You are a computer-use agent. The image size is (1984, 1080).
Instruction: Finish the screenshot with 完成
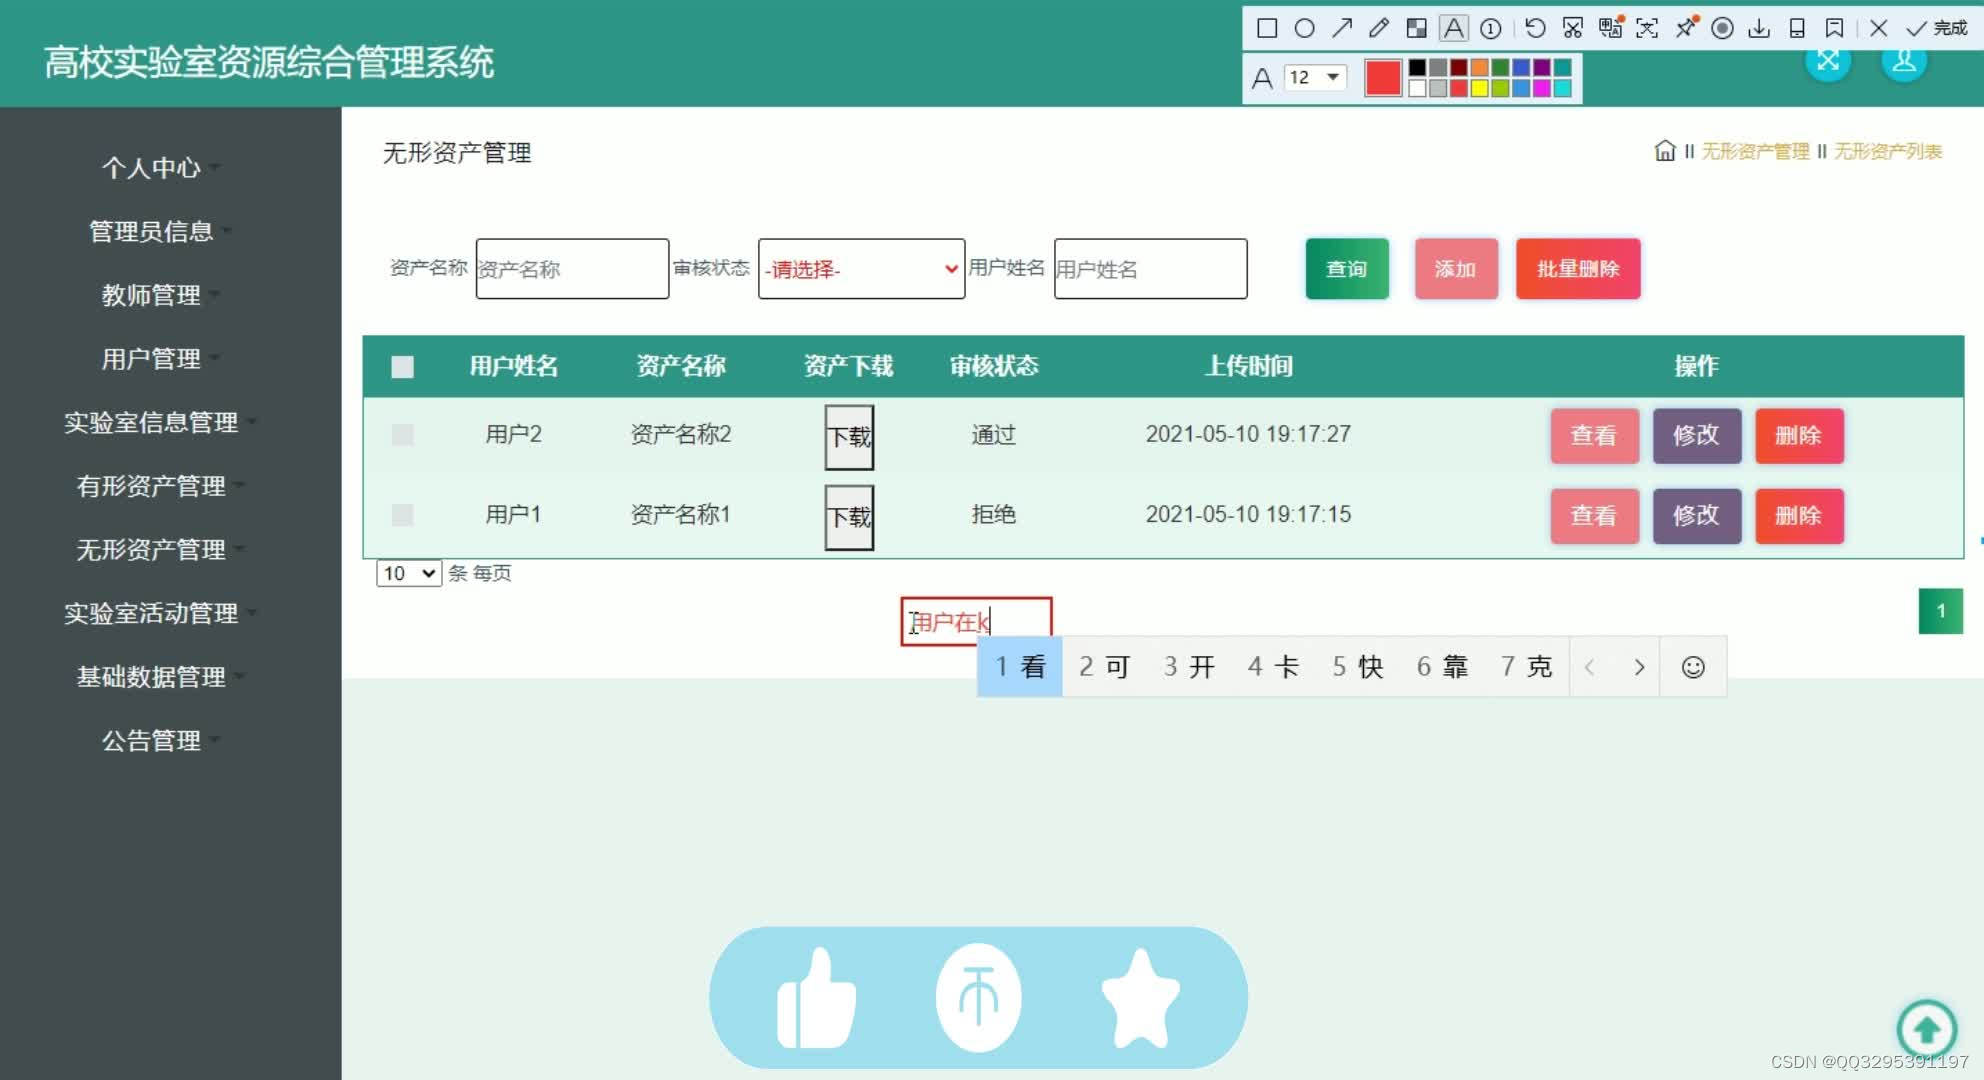pos(1937,28)
